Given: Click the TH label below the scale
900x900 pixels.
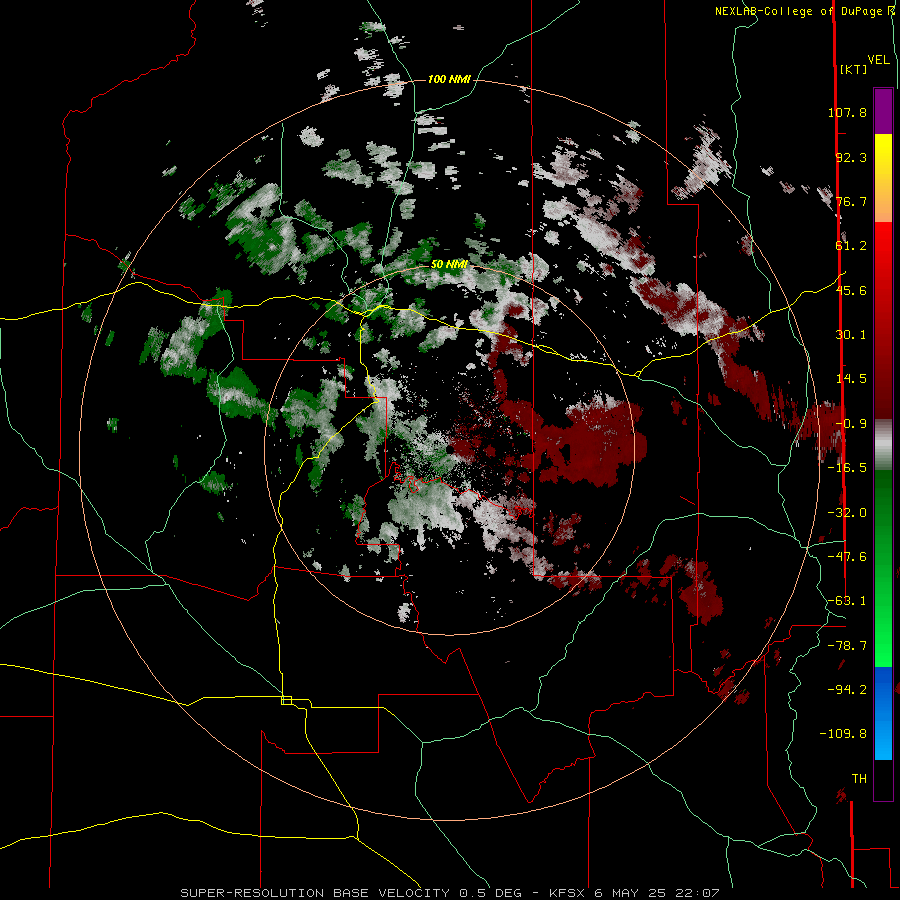Looking at the screenshot, I should point(859,779).
